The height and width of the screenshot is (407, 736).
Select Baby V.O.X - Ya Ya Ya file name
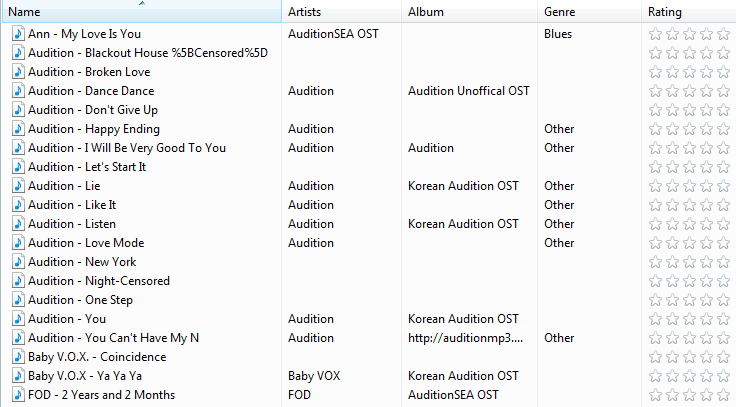click(x=85, y=376)
